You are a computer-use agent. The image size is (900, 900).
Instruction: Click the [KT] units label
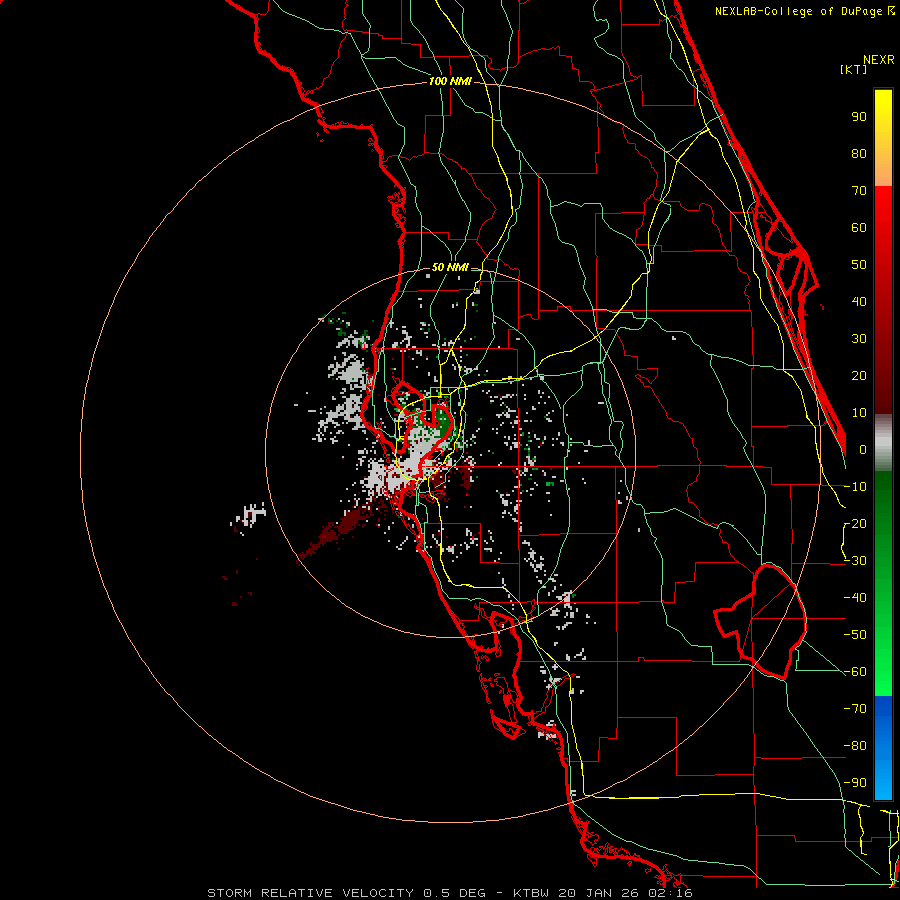pyautogui.click(x=854, y=70)
